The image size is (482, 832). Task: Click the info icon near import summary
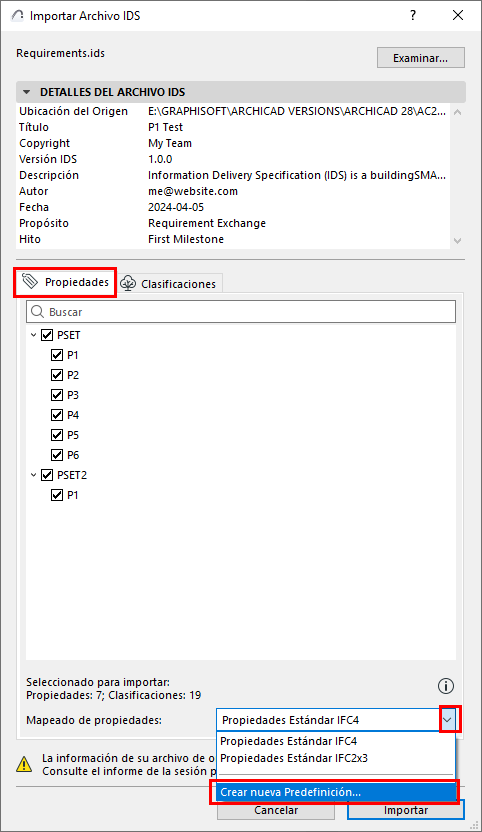coord(446,686)
